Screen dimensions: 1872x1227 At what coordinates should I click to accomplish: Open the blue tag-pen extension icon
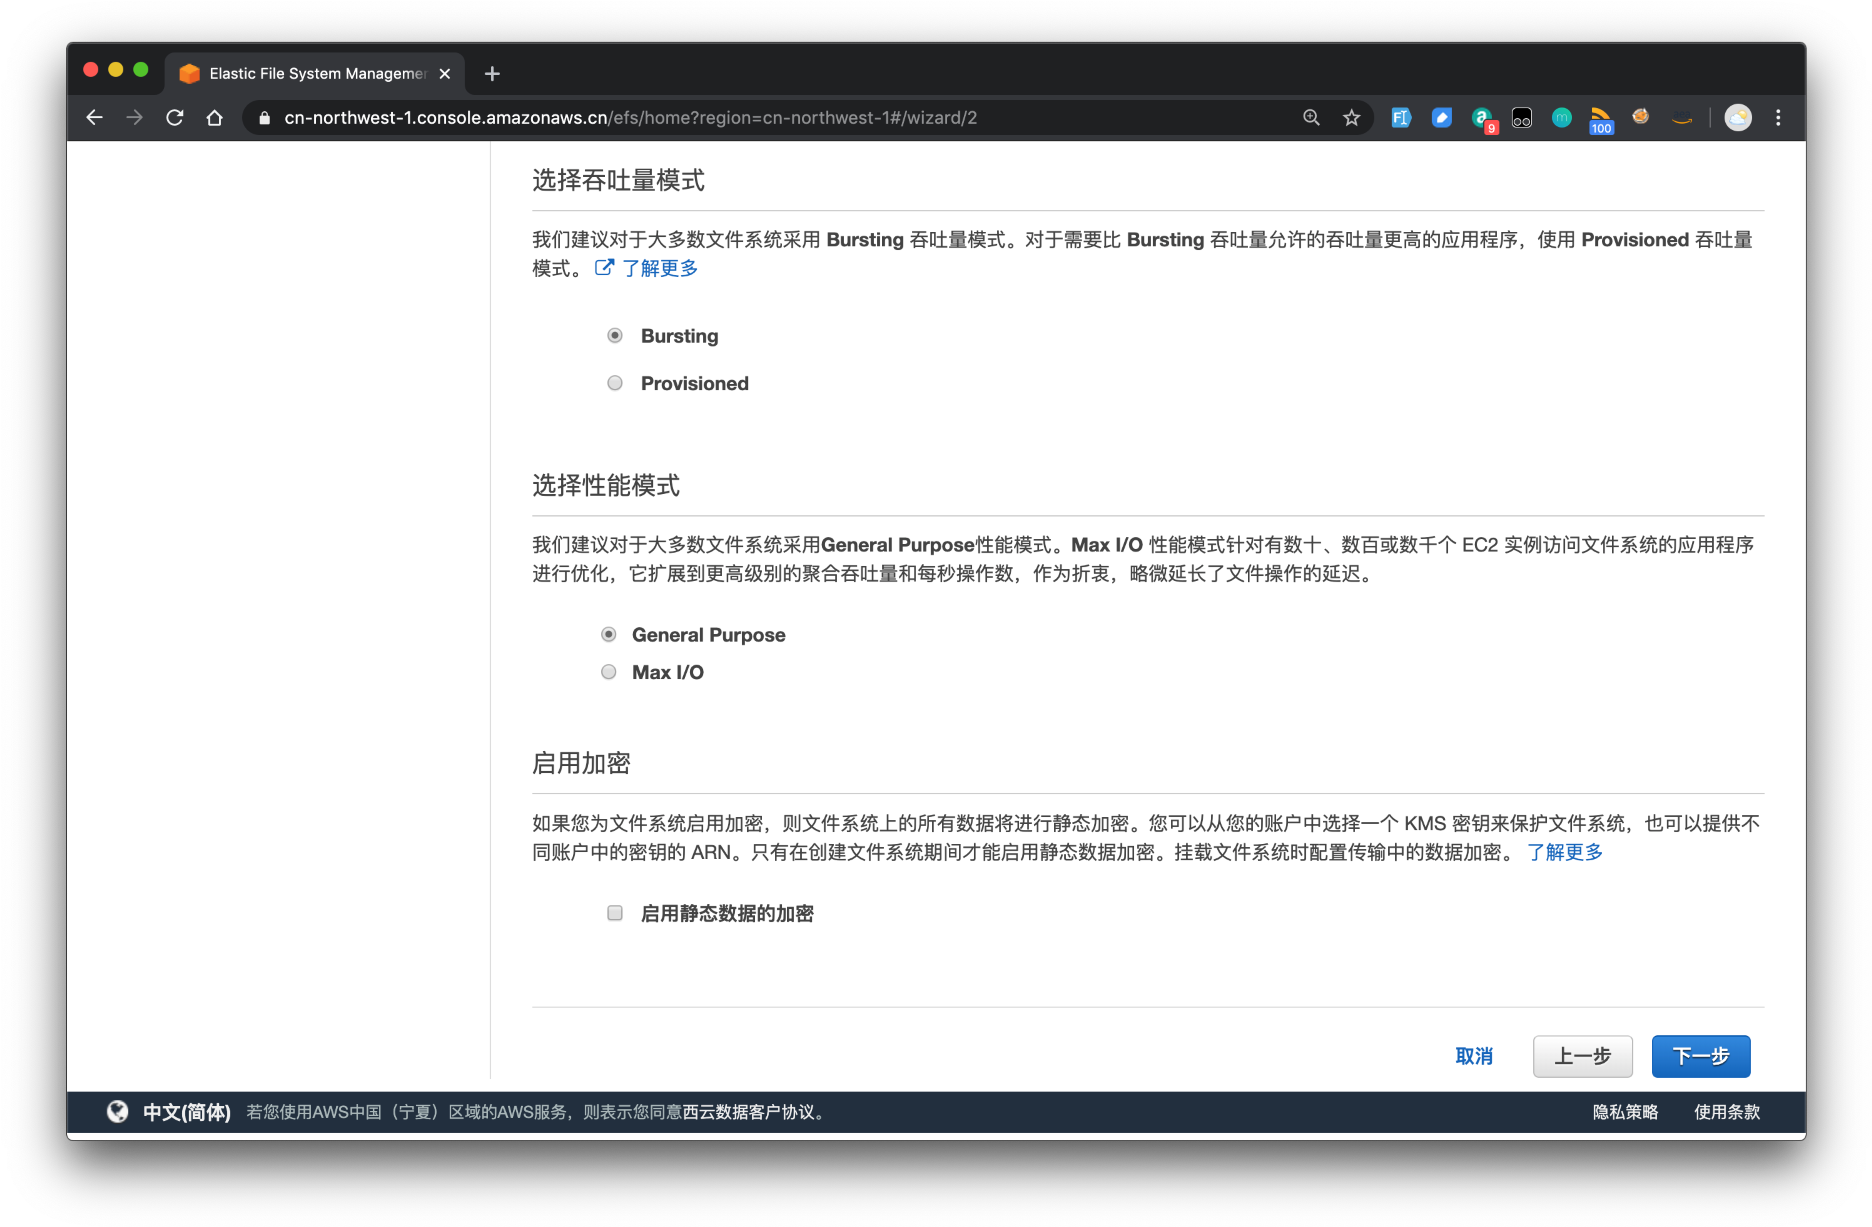tap(1441, 118)
